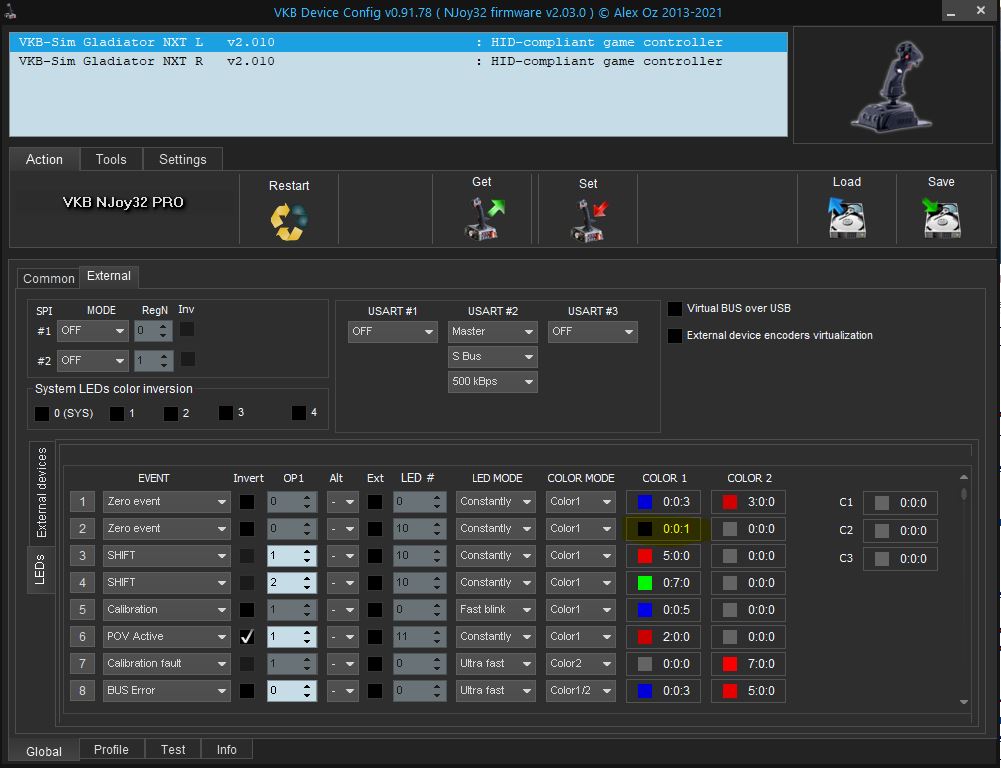
Task: Click LED table scroll up arrow
Action: (x=964, y=478)
